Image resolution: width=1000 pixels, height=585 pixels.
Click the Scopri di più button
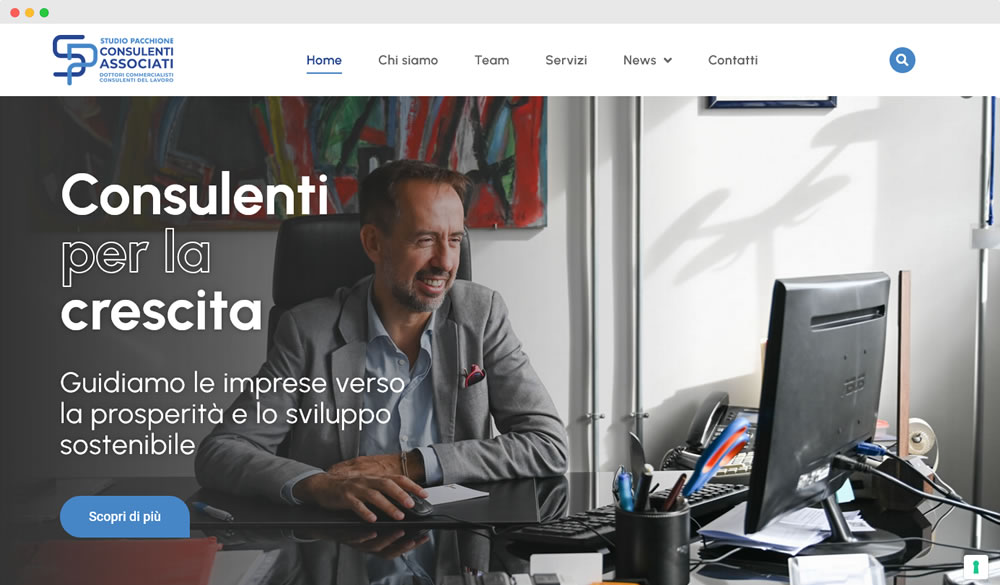pos(125,517)
